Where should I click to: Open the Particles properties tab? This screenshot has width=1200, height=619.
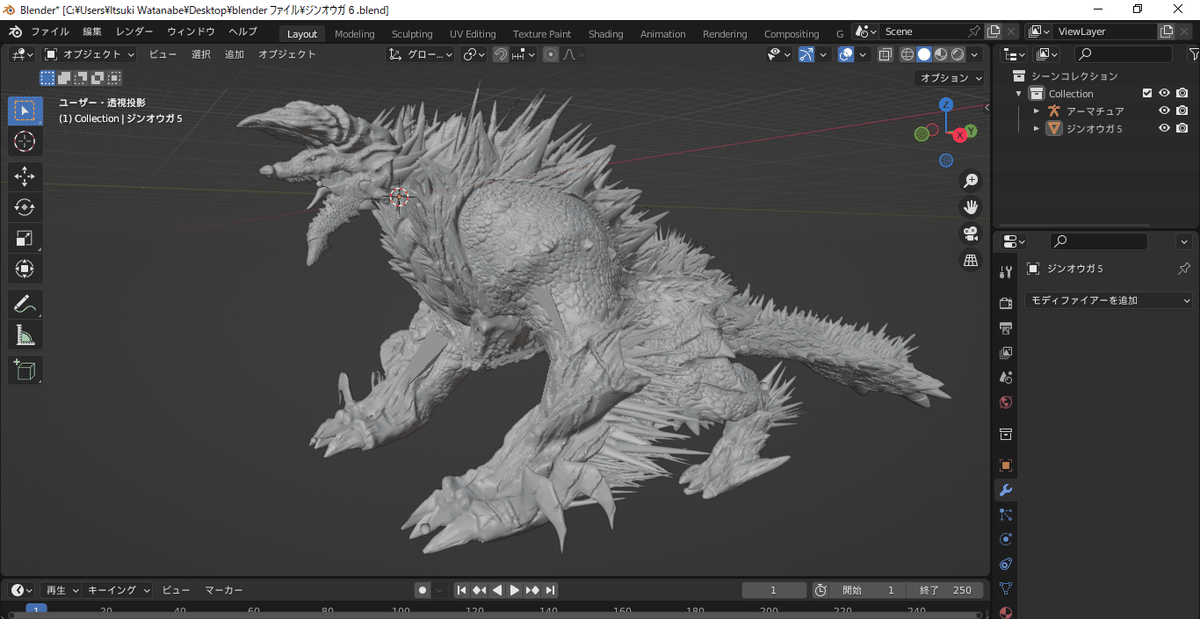coord(1006,515)
